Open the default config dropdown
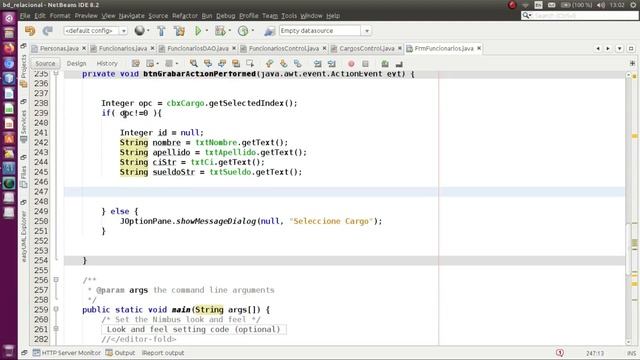The width and height of the screenshot is (640, 360). pyautogui.click(x=123, y=31)
